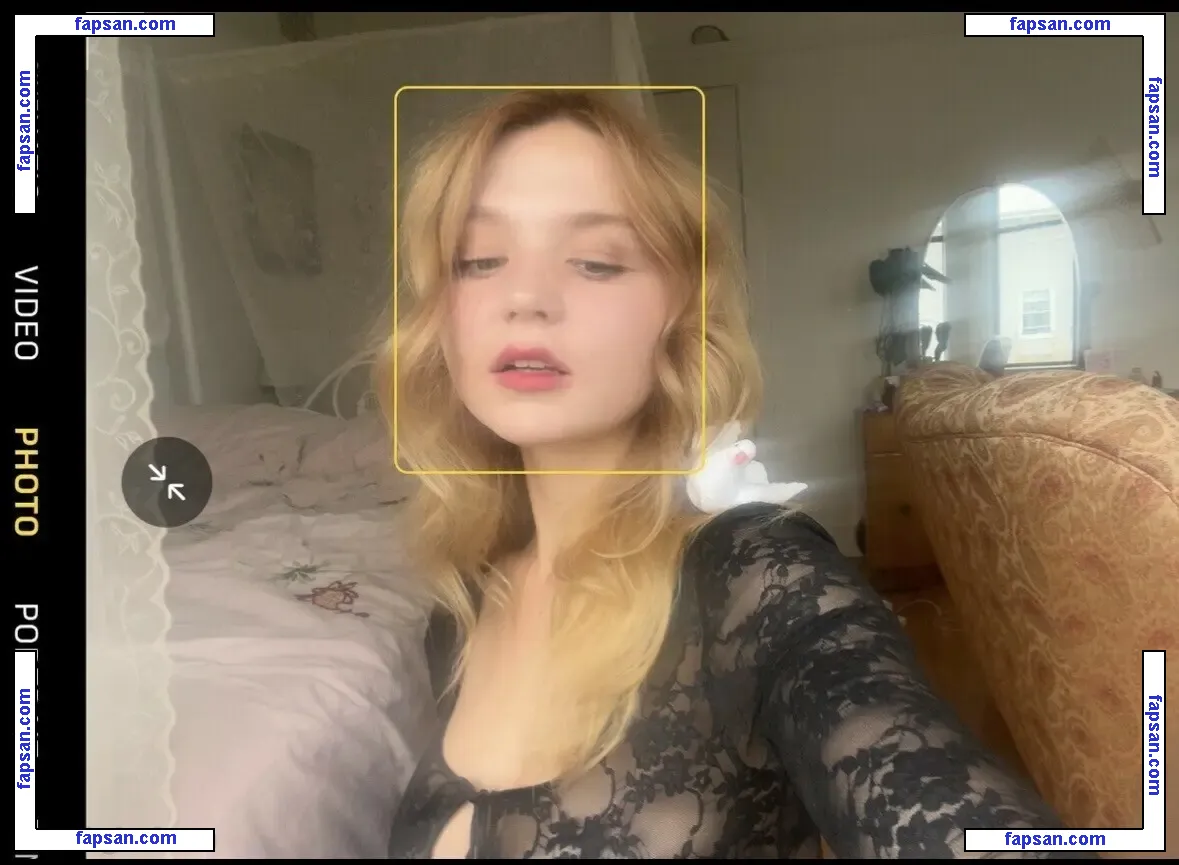
Task: Tap inside the yellow face focus box
Action: (549, 280)
